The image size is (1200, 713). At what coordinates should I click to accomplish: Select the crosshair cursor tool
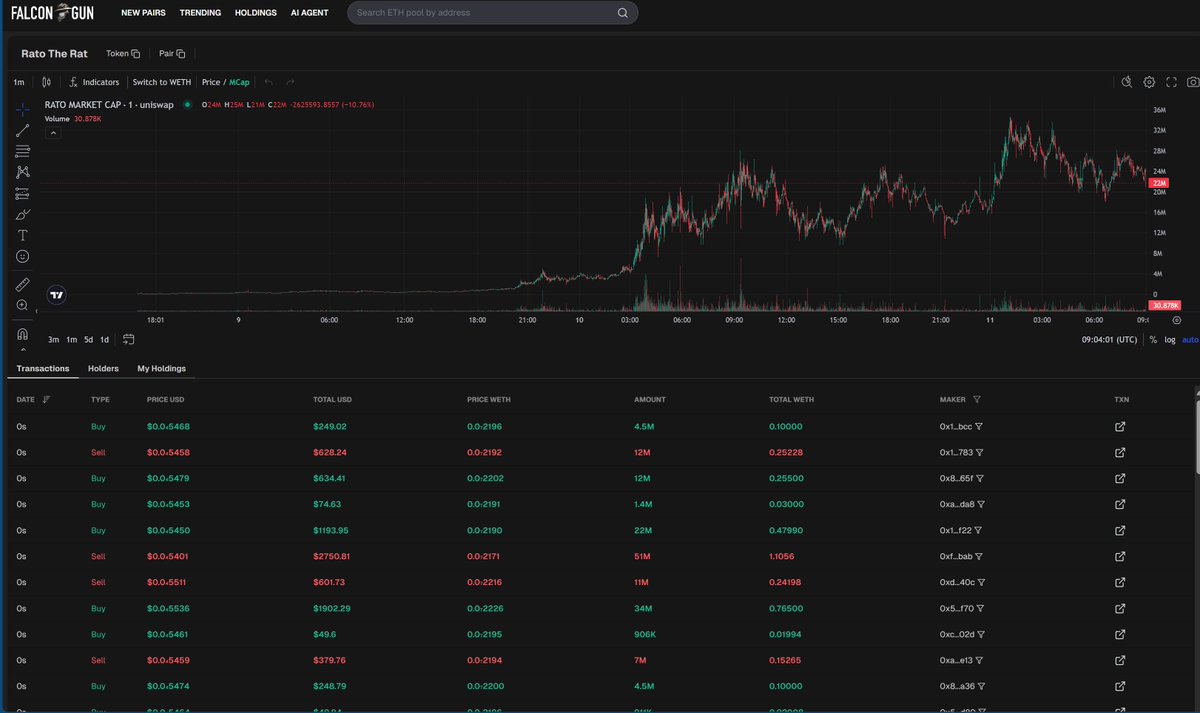(22, 109)
